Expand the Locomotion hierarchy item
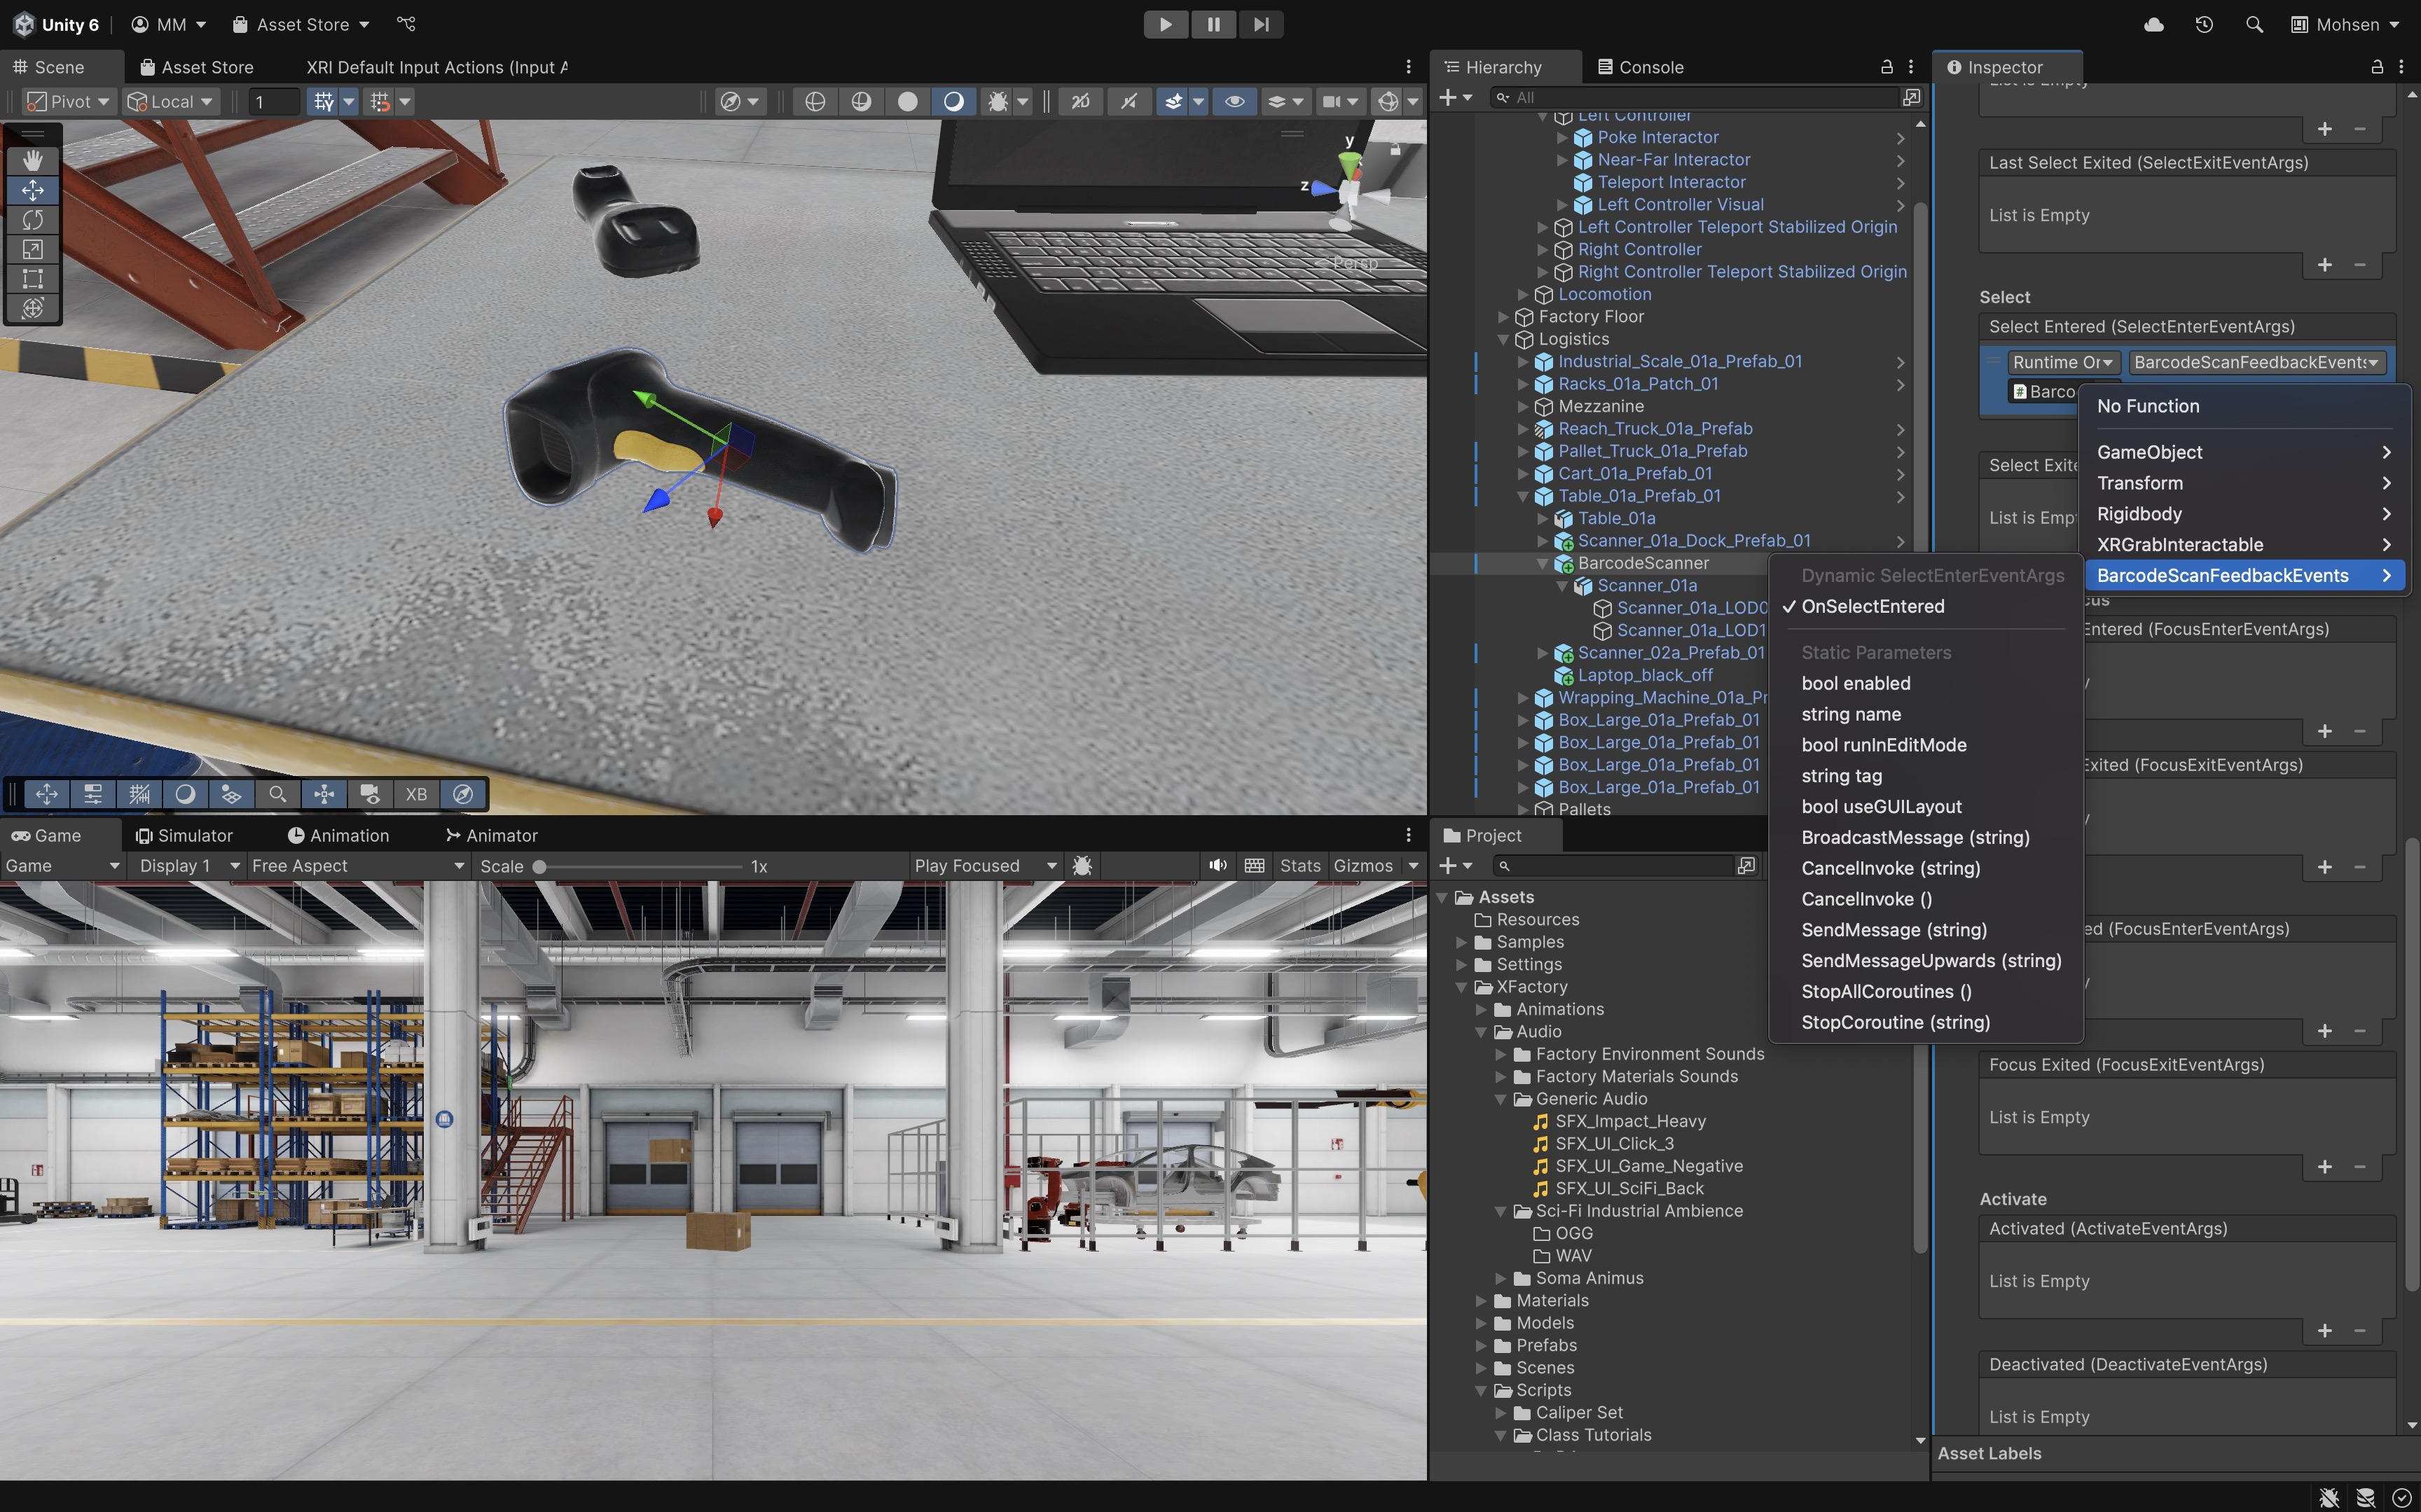This screenshot has height=1512, width=2421. click(1523, 294)
